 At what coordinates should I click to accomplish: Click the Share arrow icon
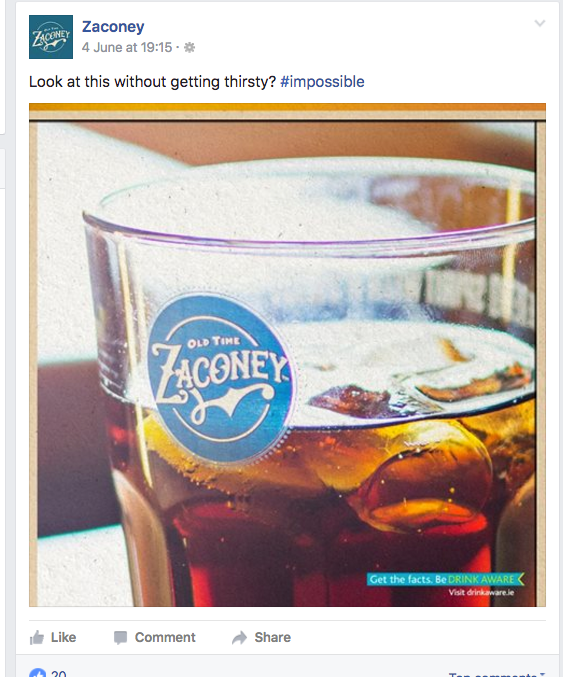coord(239,638)
